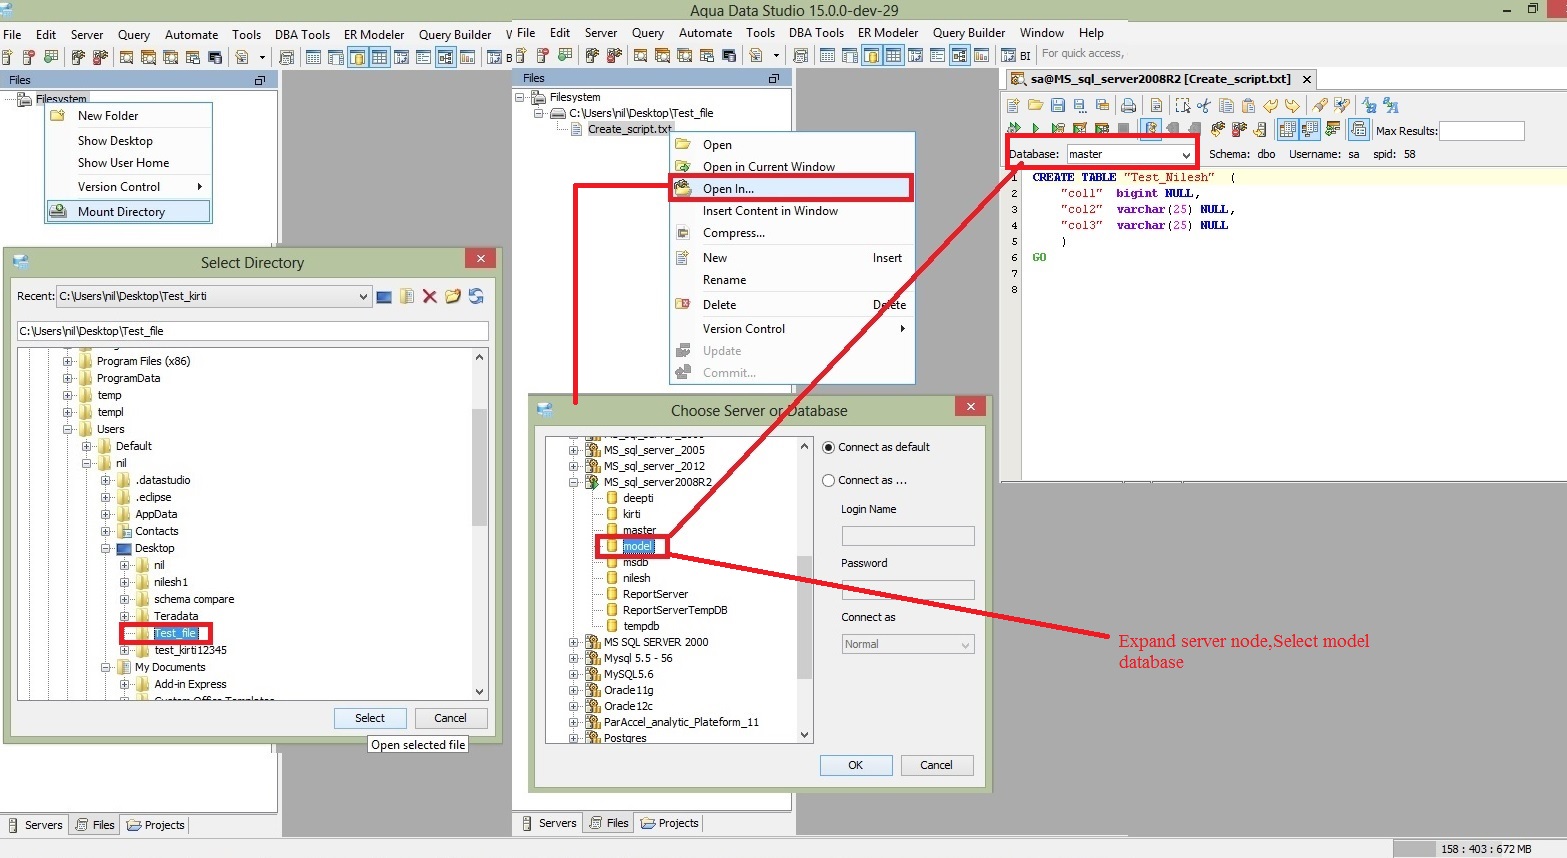Choose 'Rename' from the file context menu
1567x858 pixels.
pyautogui.click(x=792, y=280)
